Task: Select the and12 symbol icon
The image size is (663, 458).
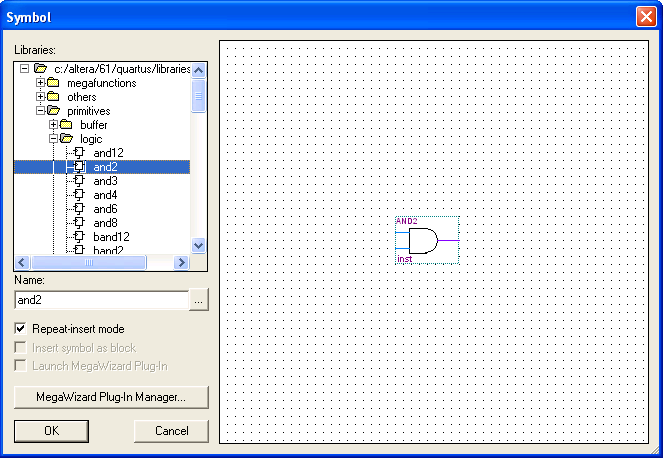Action: point(80,153)
